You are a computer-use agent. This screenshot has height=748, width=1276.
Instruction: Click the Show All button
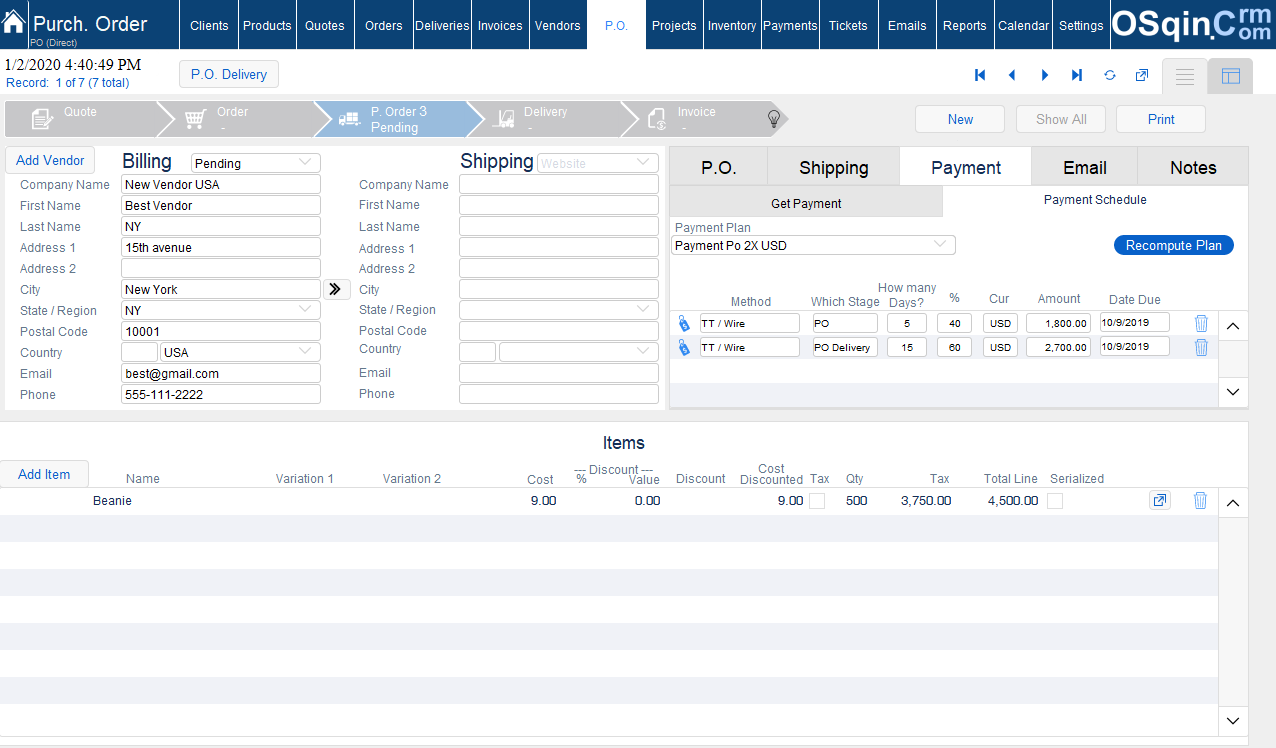[1061, 119]
